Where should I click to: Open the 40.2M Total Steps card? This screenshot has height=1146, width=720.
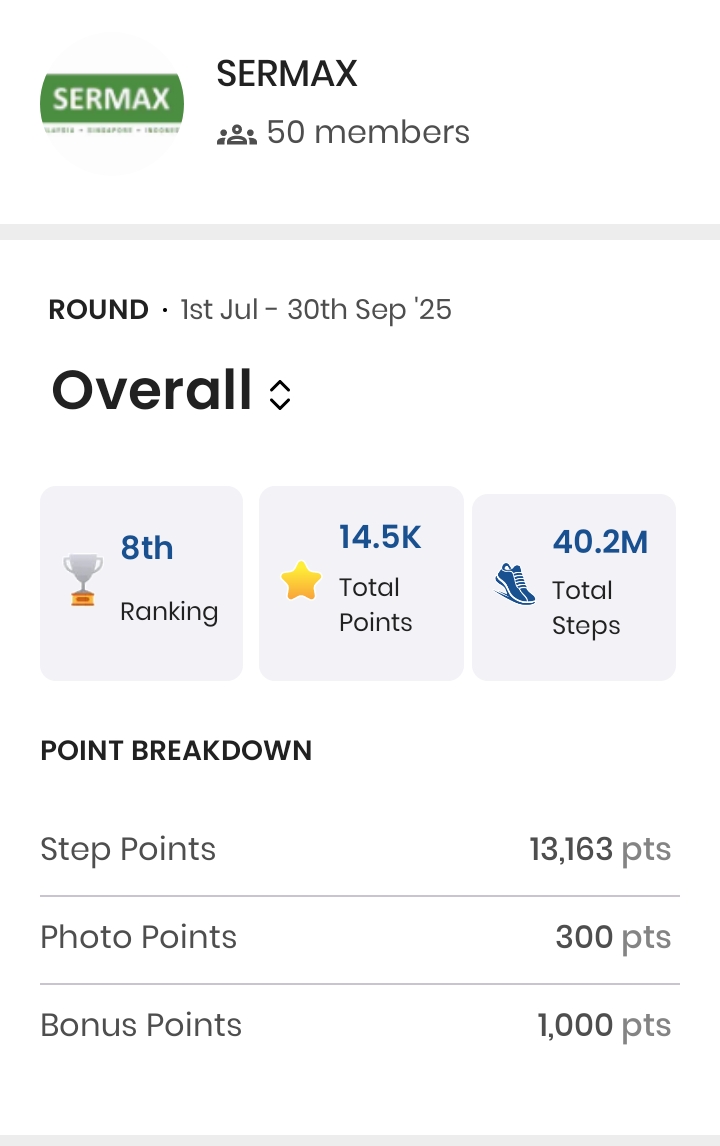(574, 587)
